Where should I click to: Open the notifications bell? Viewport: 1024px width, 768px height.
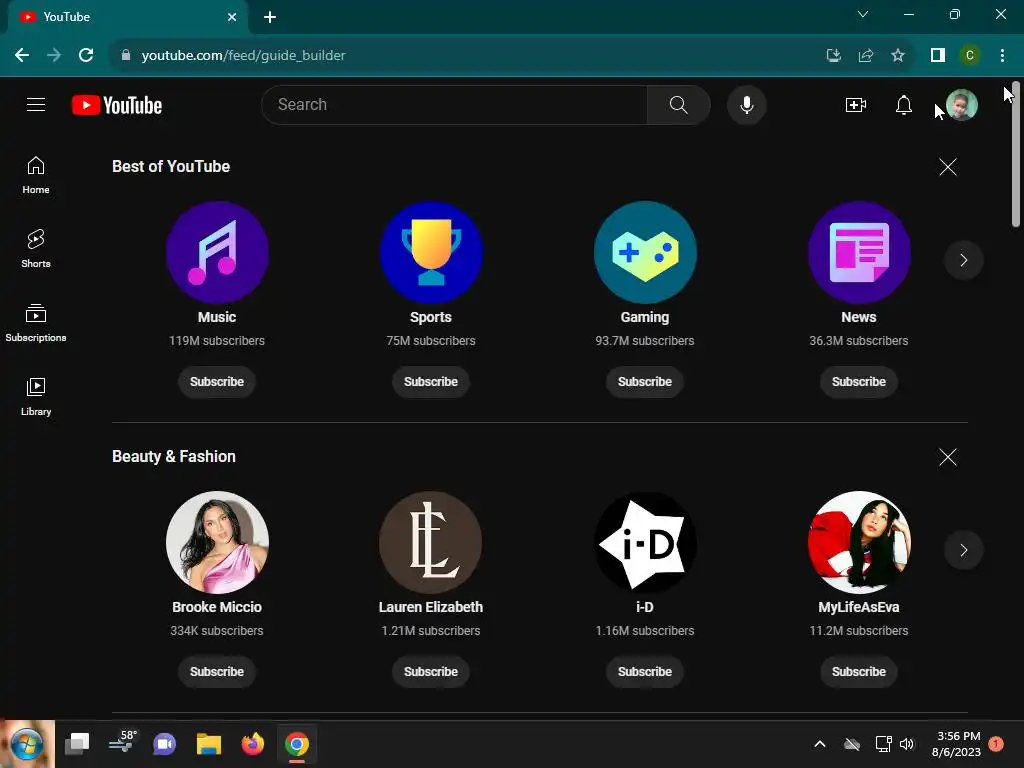(904, 104)
